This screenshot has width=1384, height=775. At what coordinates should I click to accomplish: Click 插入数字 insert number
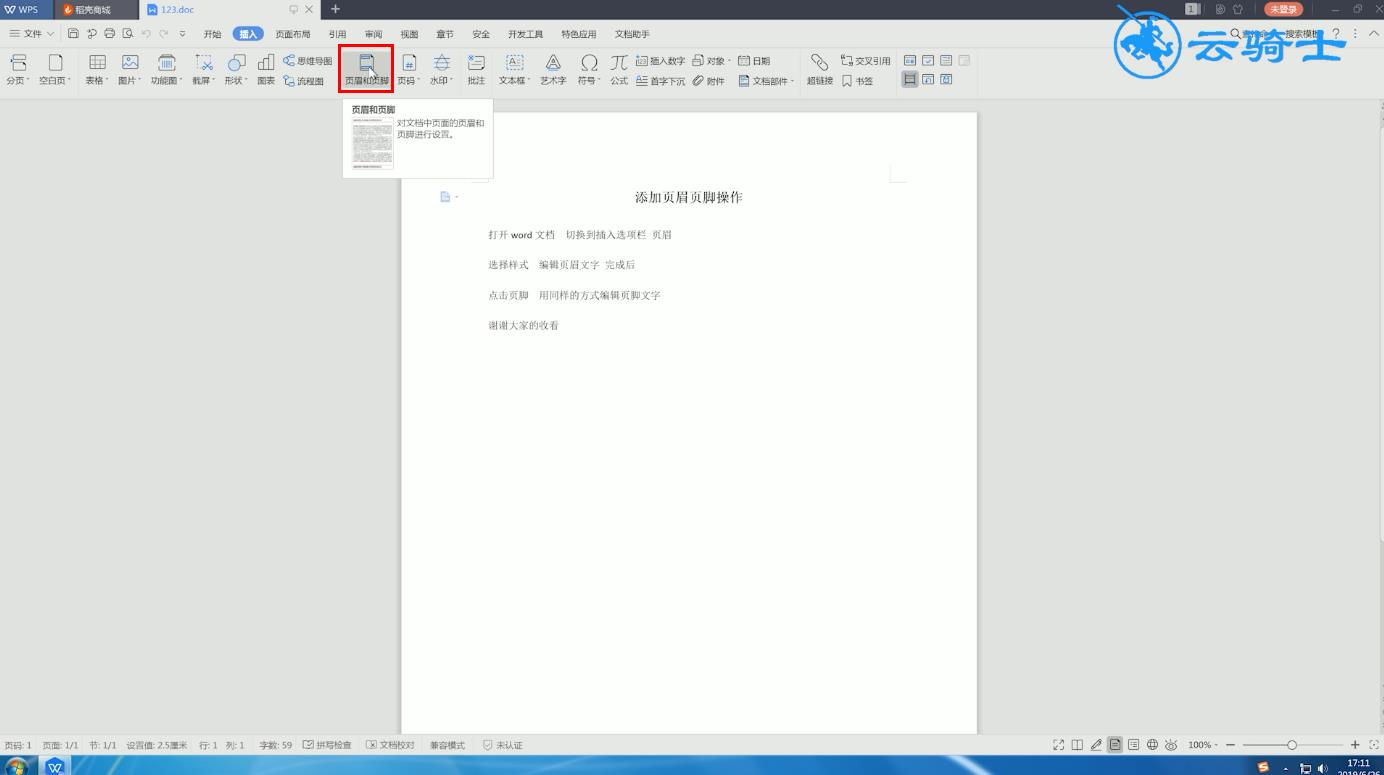661,61
